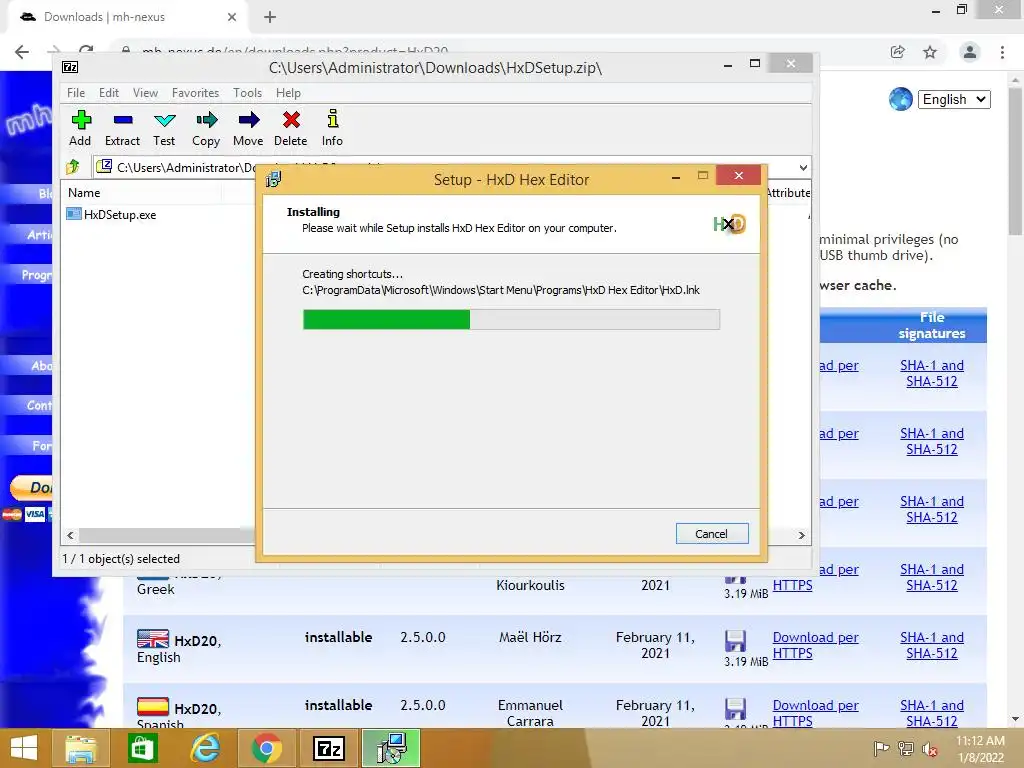Click Download per HTTPS for HxD20 English
Screen dimensions: 1024x768
[815, 645]
